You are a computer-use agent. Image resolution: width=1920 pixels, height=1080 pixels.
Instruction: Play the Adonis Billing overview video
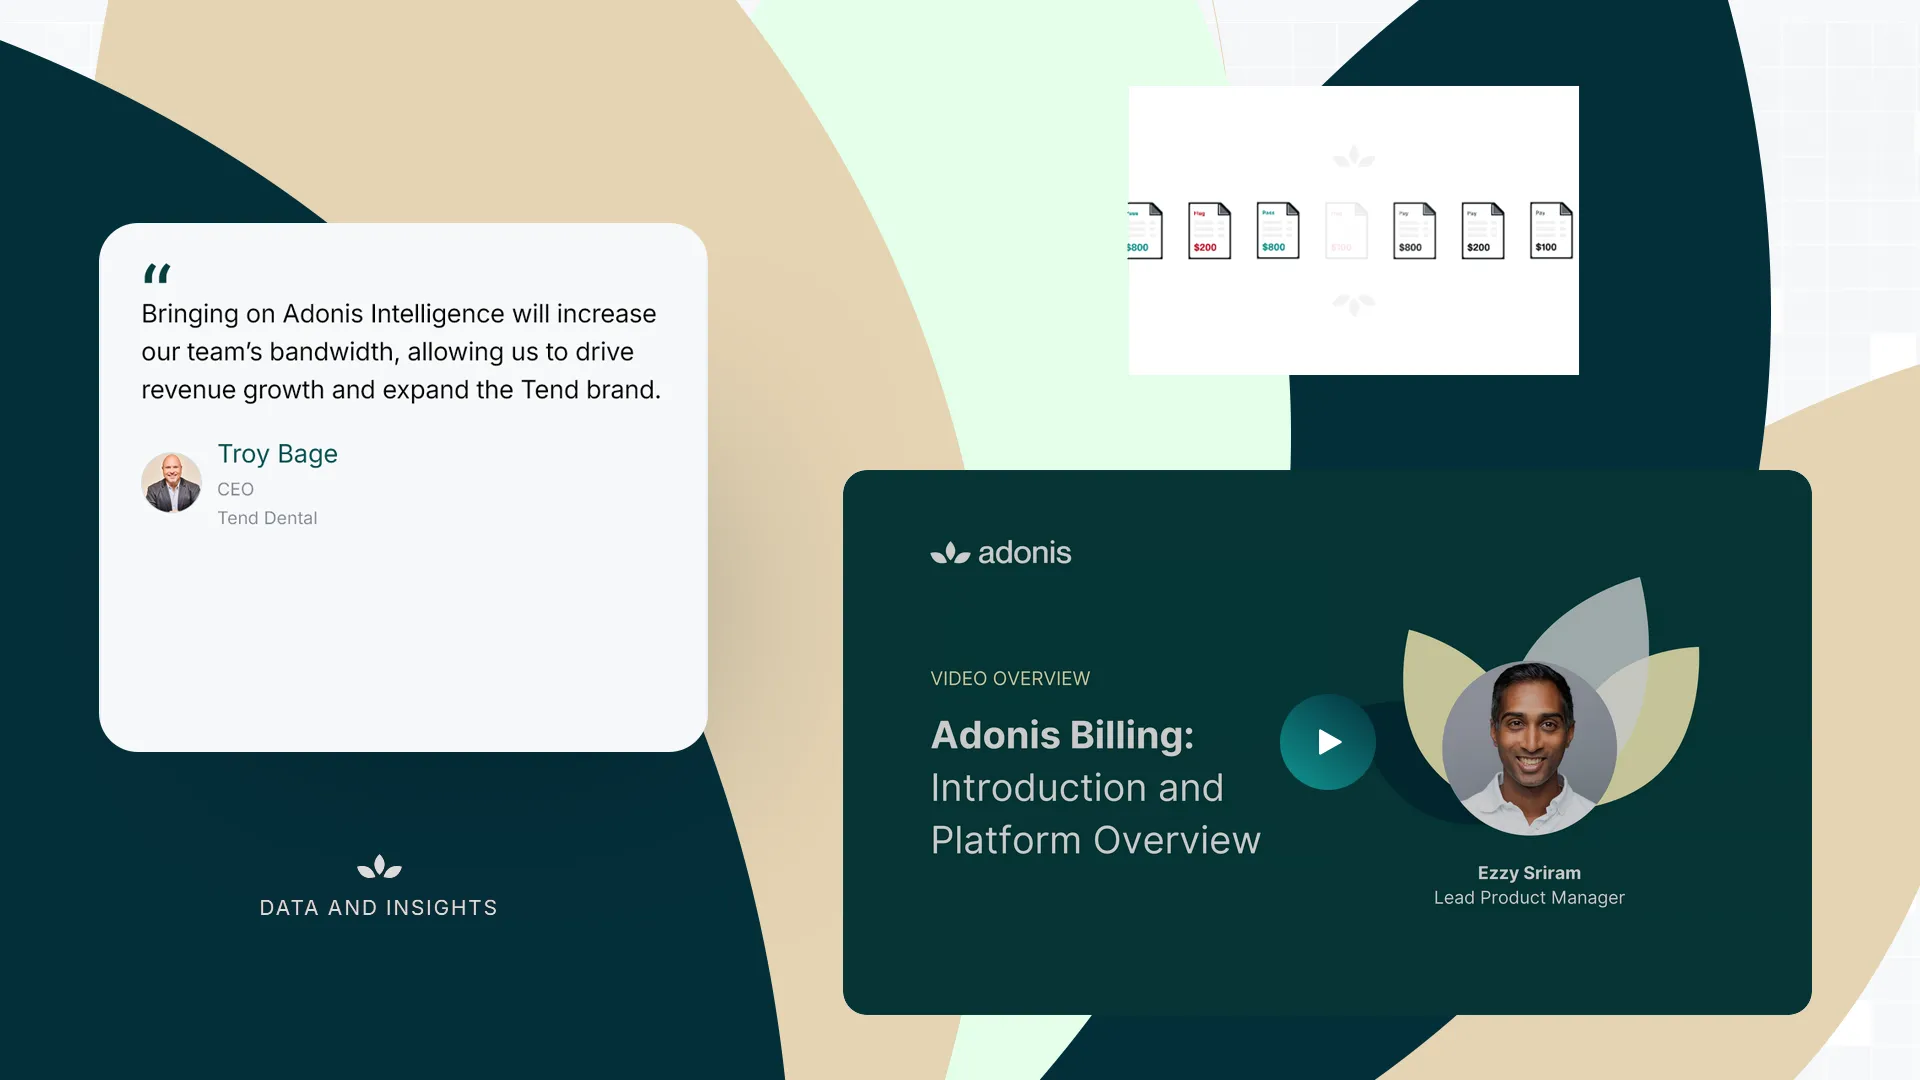pos(1328,742)
